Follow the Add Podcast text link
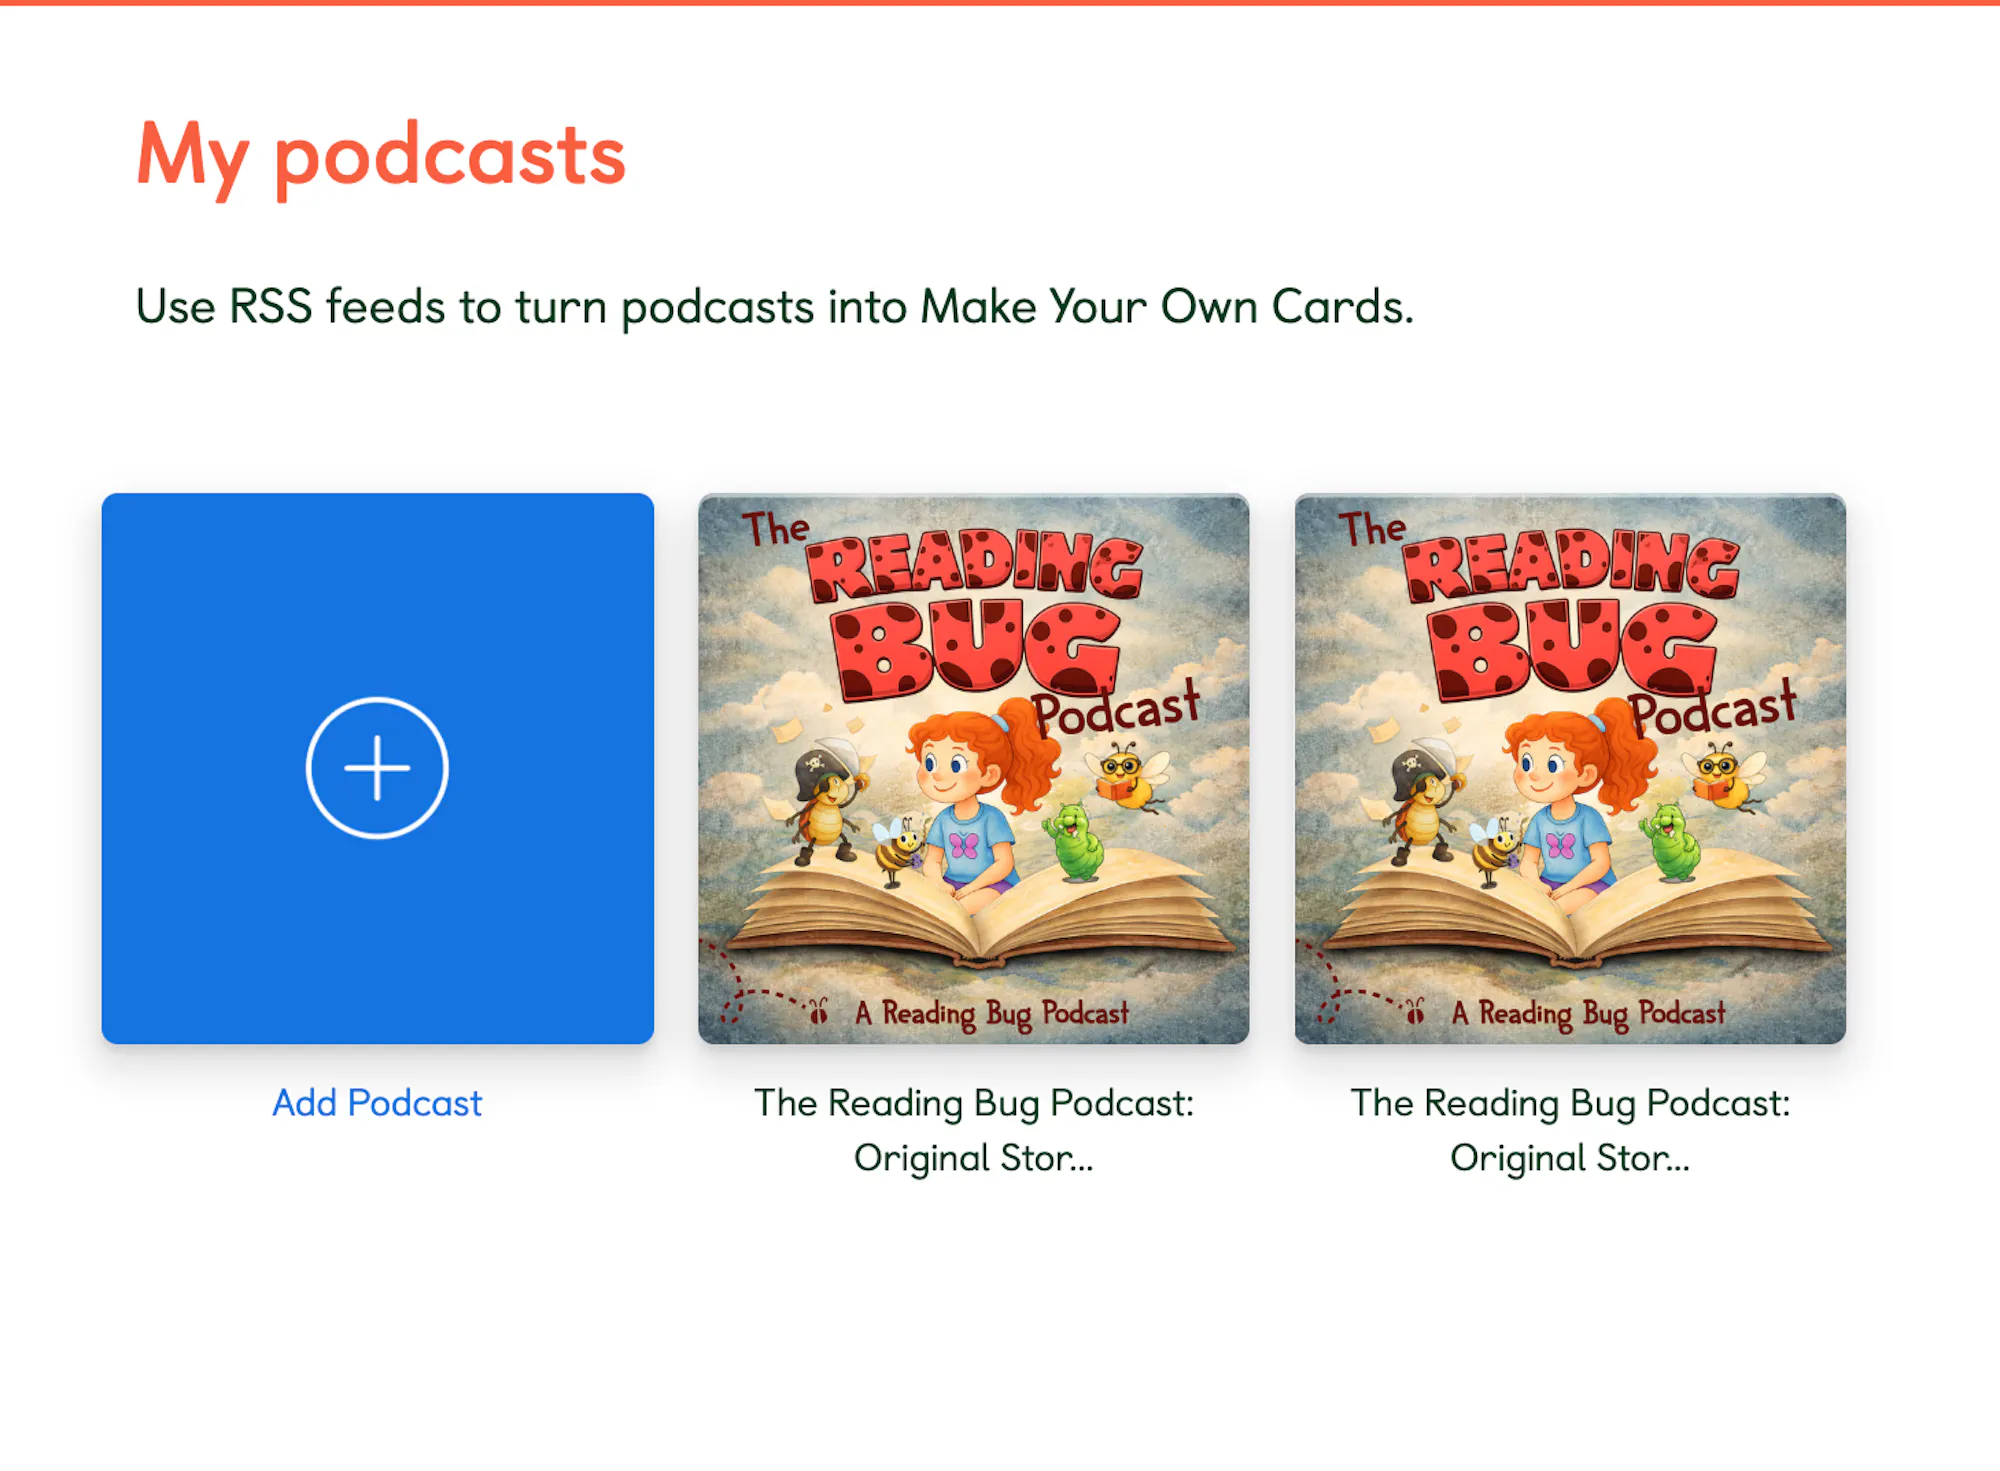 pyautogui.click(x=377, y=1103)
